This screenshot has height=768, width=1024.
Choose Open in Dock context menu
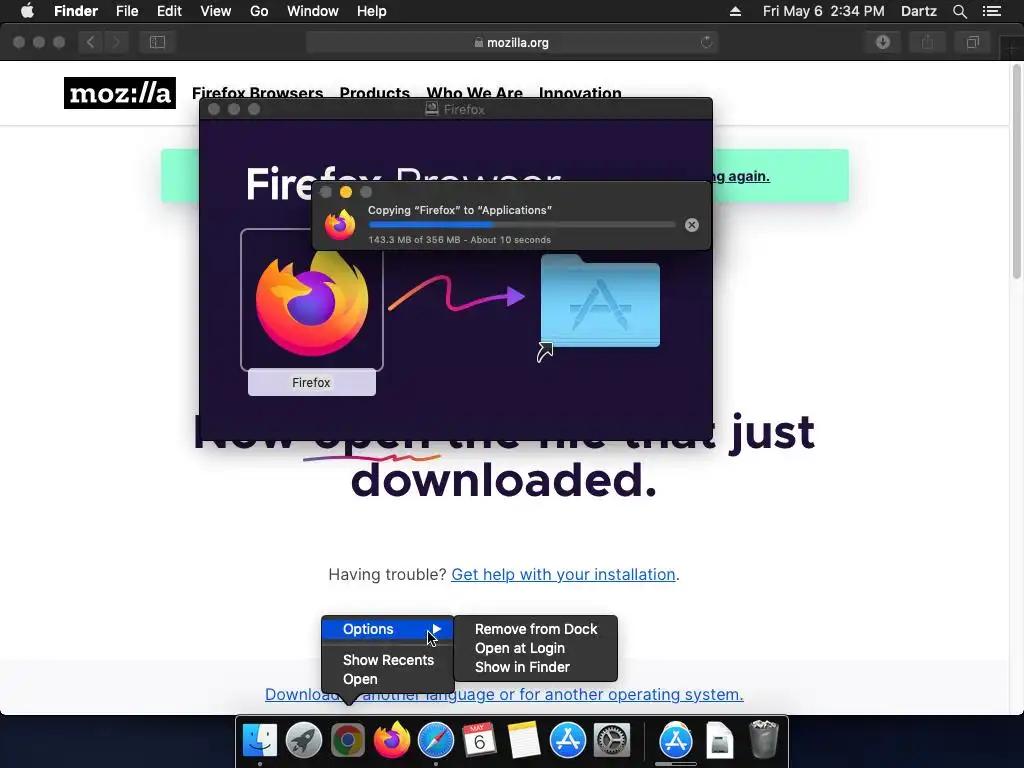tap(360, 679)
